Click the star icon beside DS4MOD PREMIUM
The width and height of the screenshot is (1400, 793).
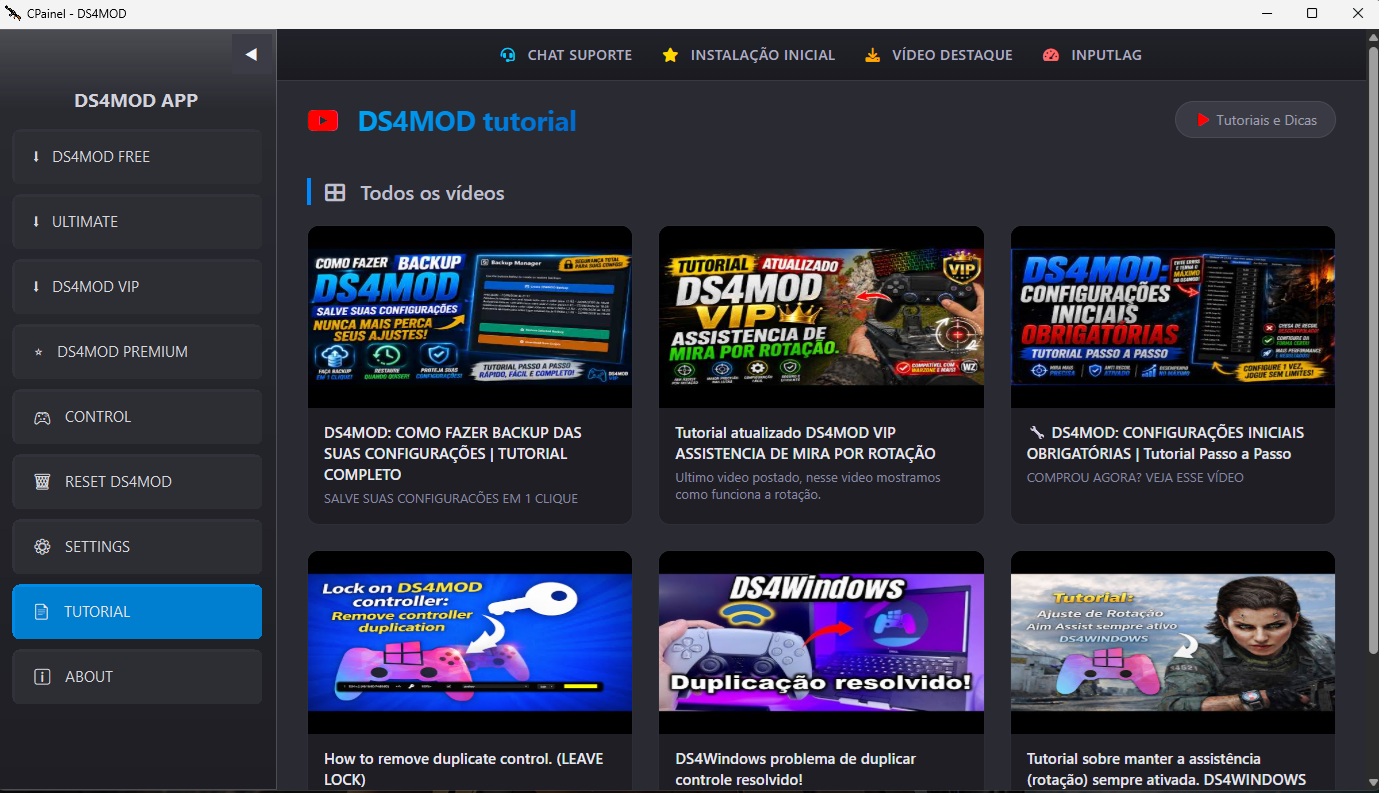coord(39,352)
